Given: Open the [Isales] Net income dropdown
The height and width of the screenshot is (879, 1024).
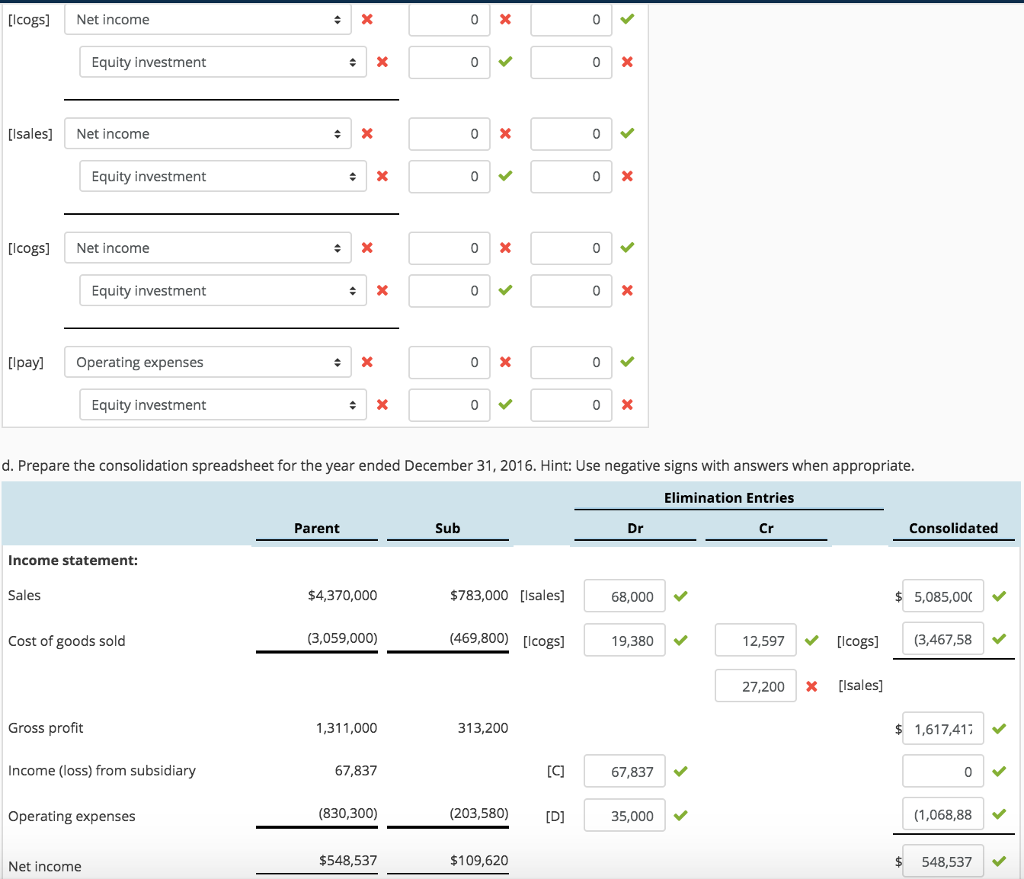Looking at the screenshot, I should coord(207,133).
